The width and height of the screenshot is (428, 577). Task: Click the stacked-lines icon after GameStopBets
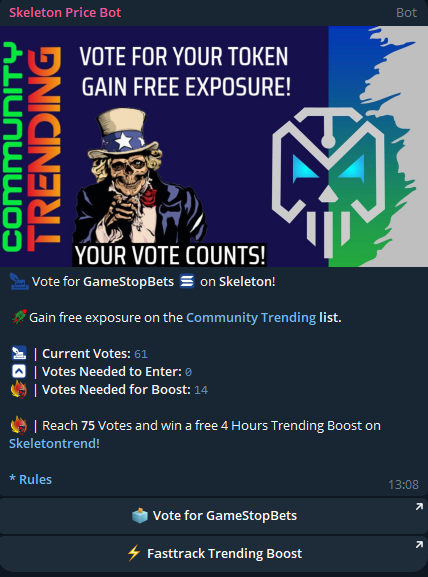pos(187,282)
